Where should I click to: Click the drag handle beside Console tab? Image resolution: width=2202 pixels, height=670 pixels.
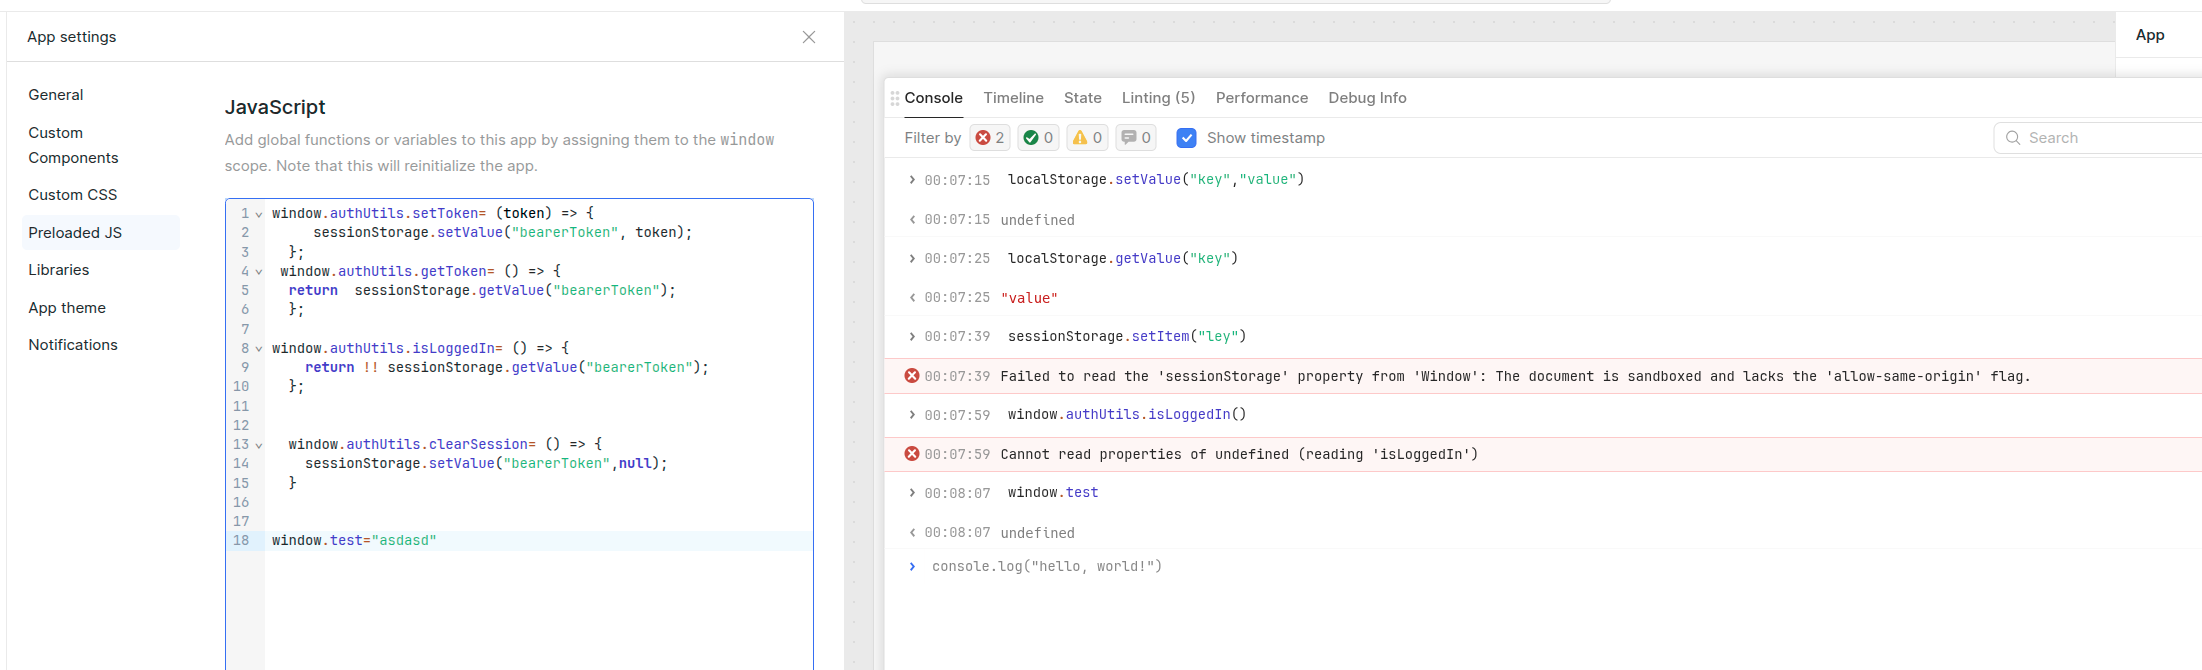pos(894,98)
